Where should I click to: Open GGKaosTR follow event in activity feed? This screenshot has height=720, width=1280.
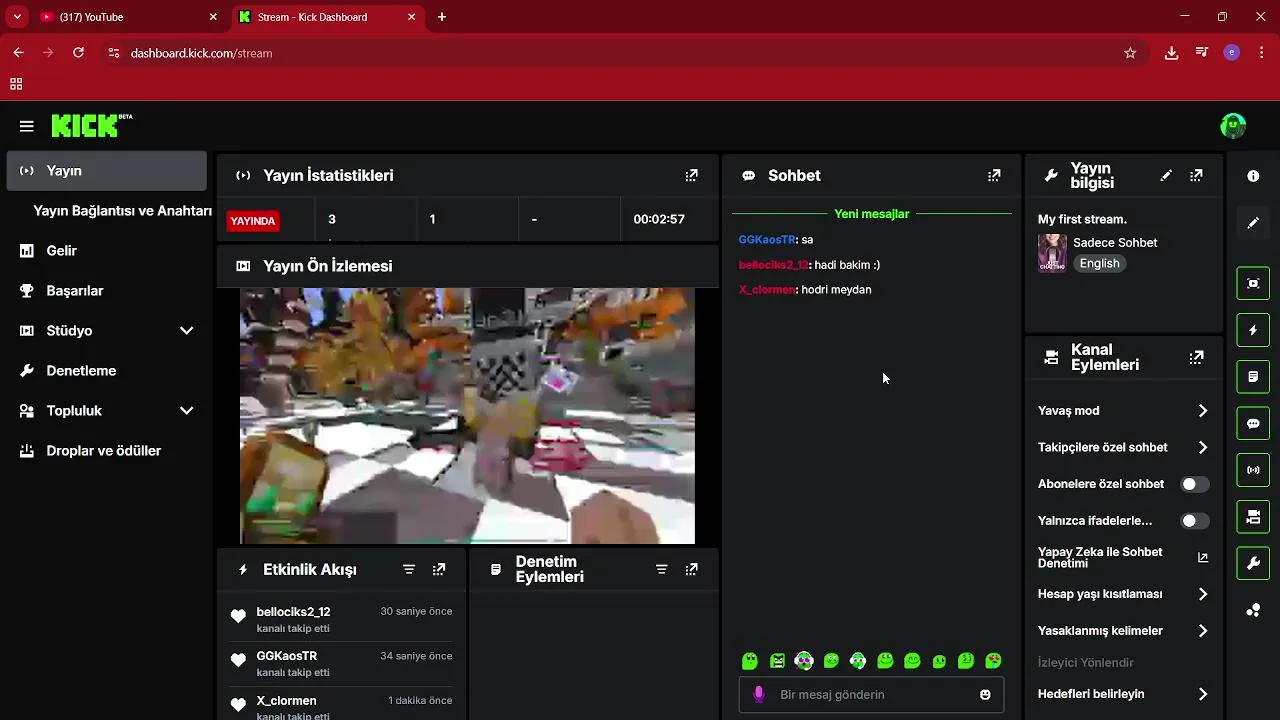[x=342, y=663]
